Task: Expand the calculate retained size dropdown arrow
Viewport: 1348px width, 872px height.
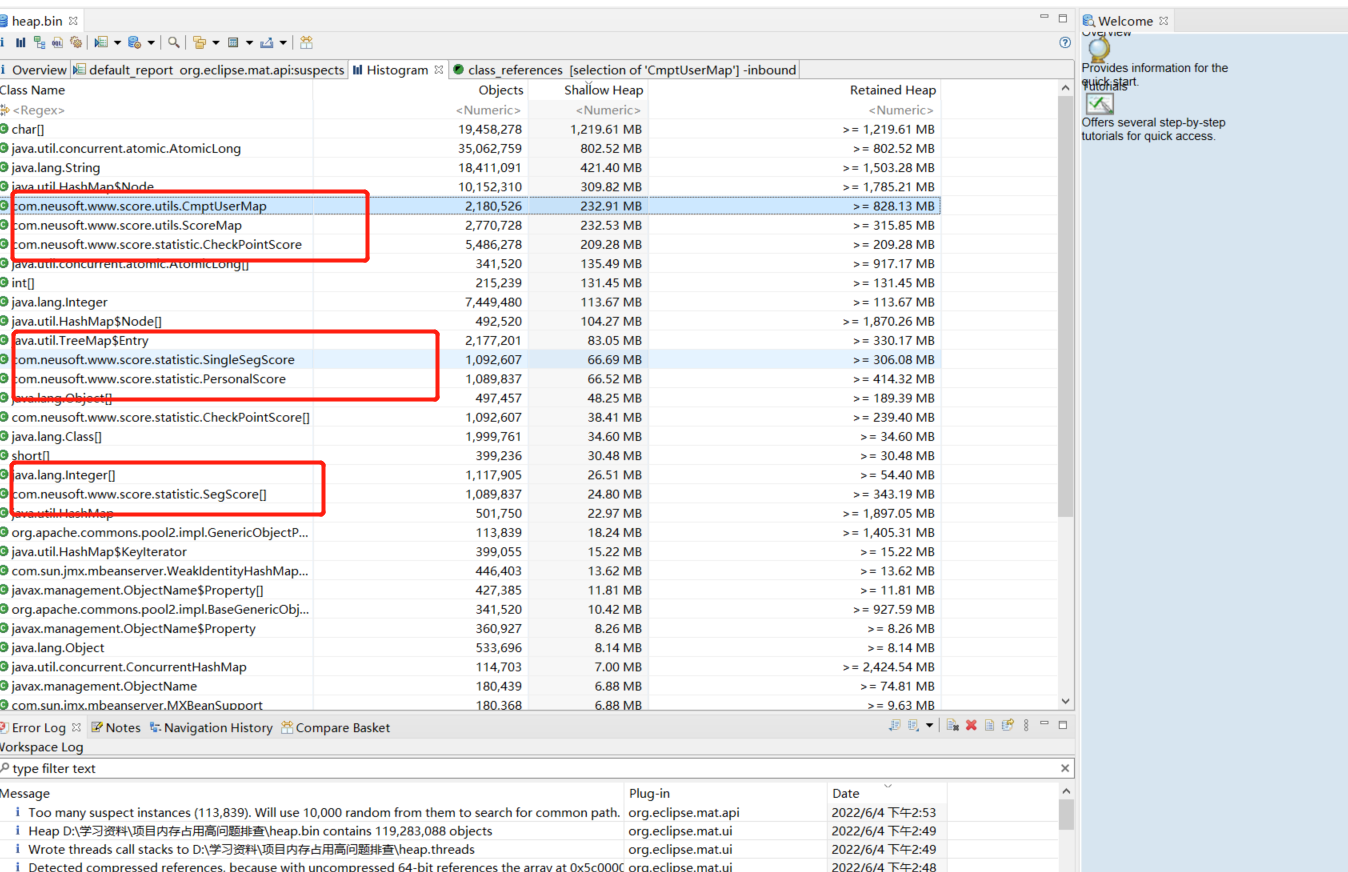Action: [249, 43]
